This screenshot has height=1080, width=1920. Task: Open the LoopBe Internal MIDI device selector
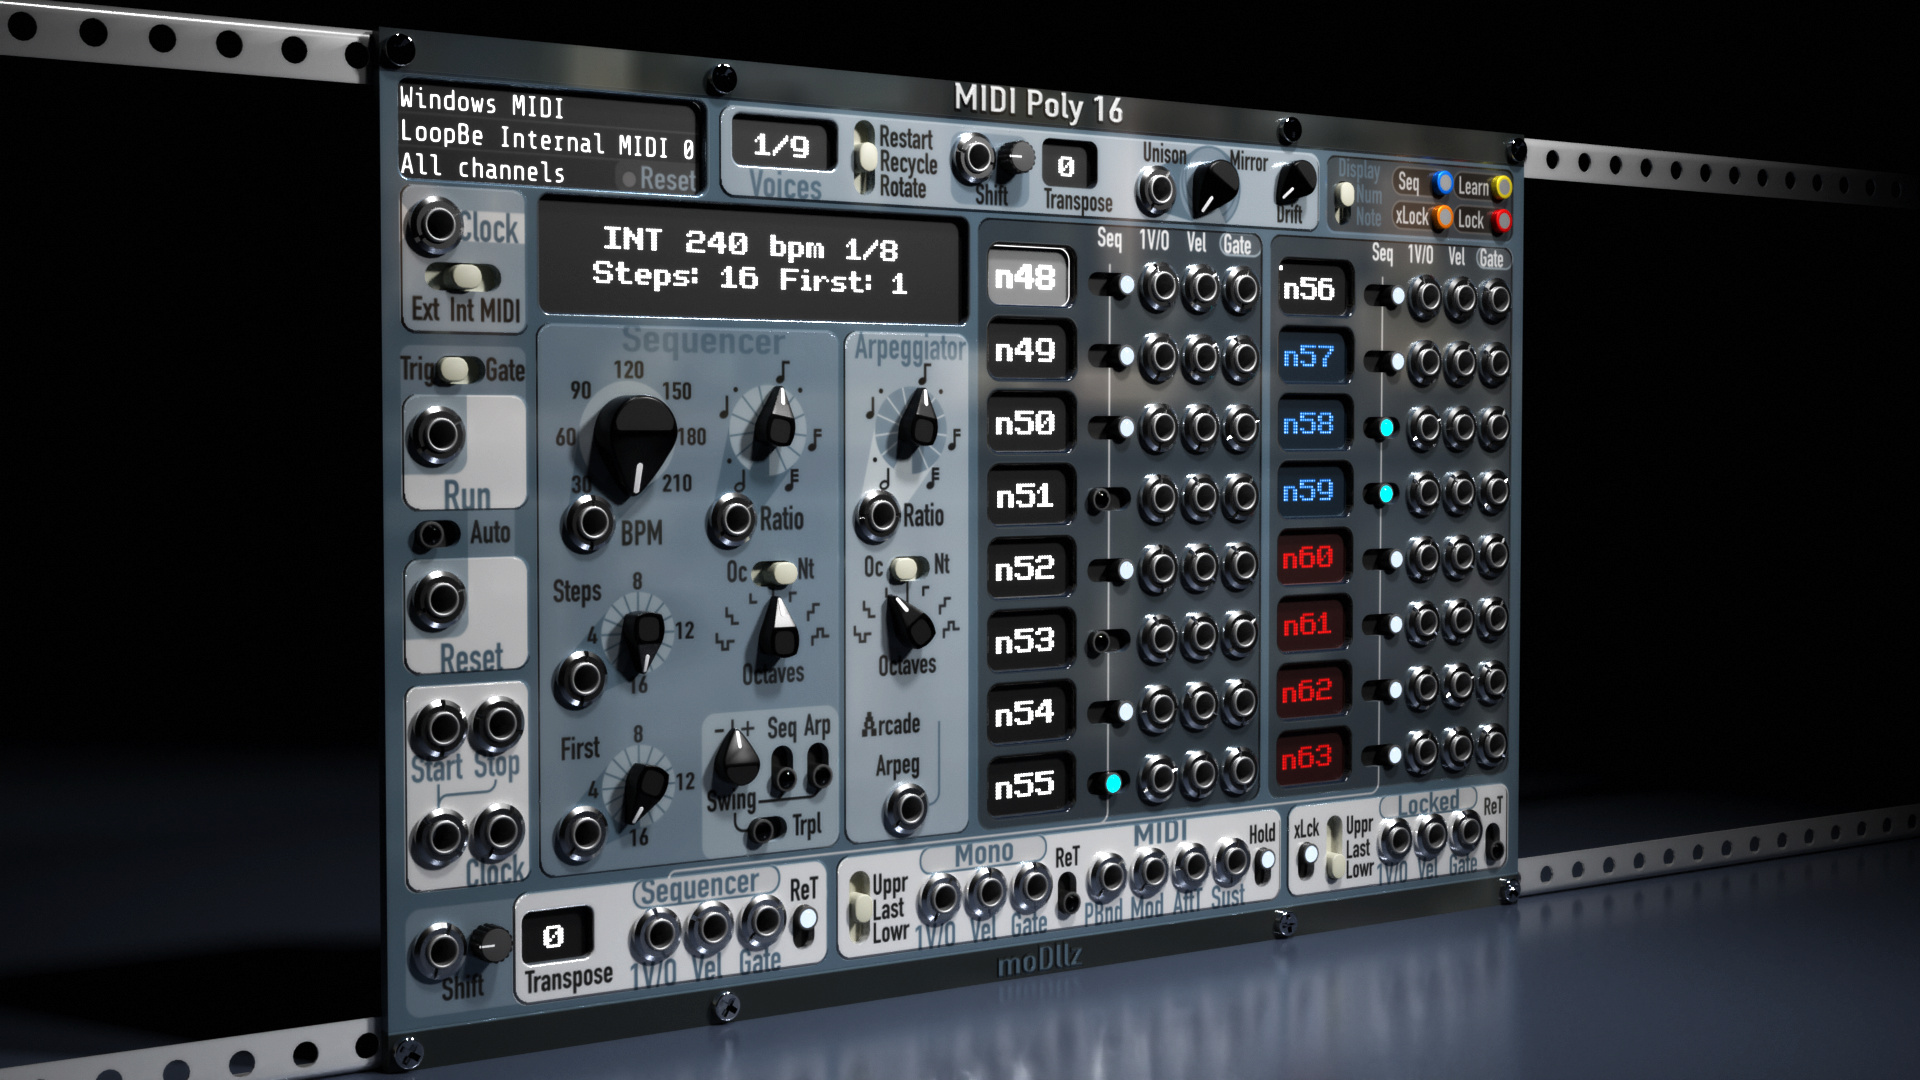pos(546,140)
